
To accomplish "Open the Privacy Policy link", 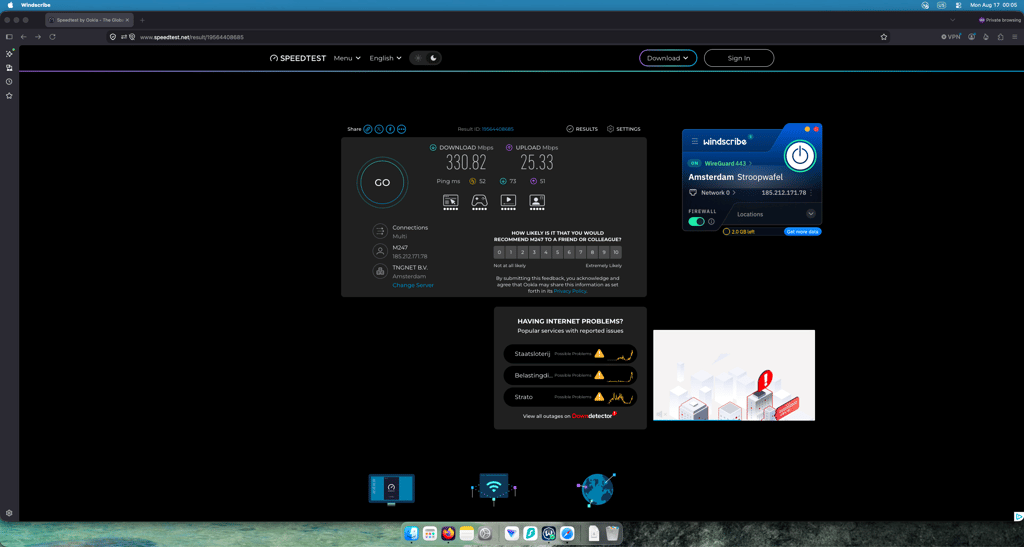I will coord(570,291).
